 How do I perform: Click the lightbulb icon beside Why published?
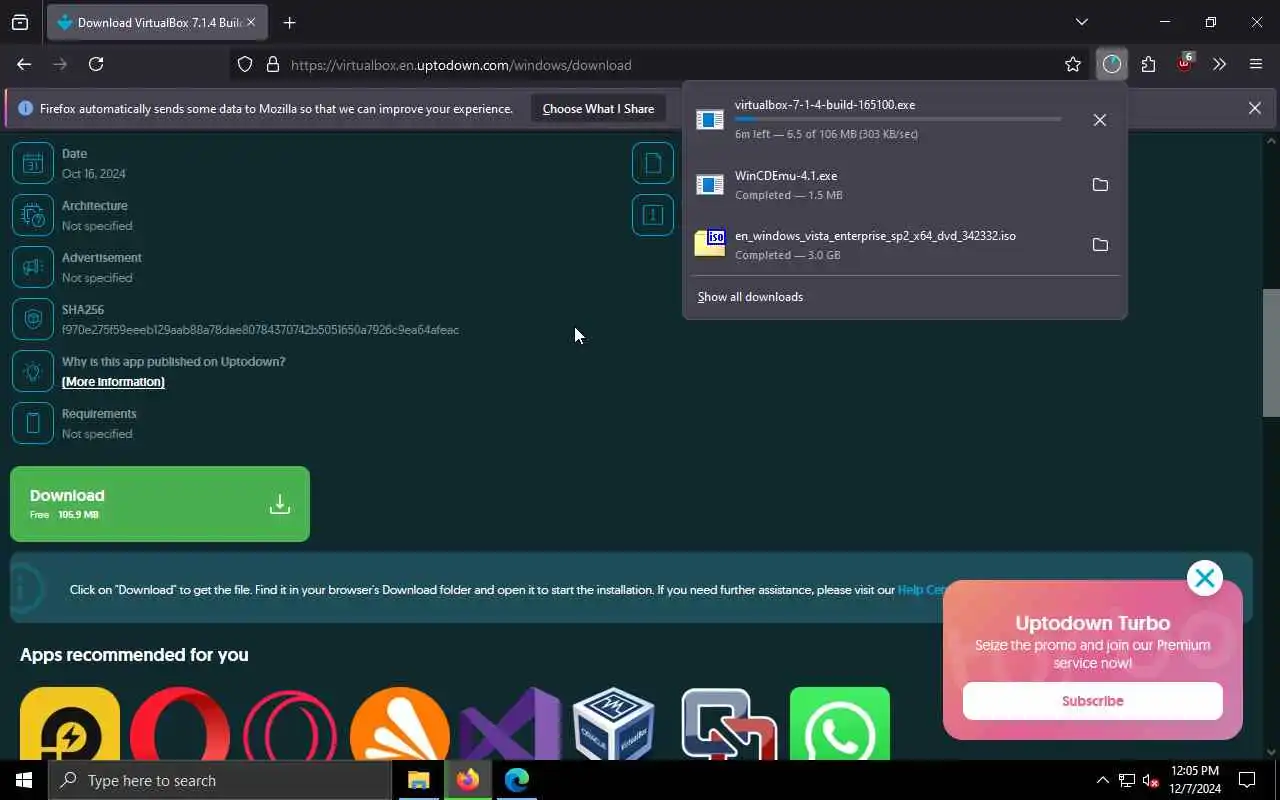33,372
